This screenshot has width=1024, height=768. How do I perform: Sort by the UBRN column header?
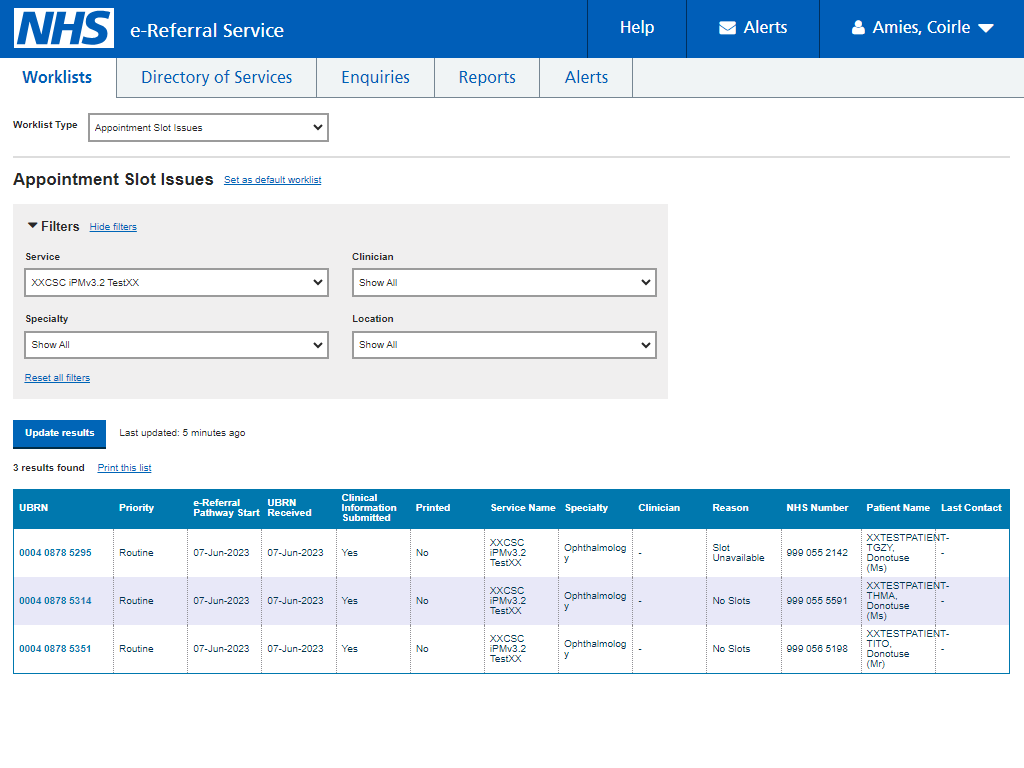[x=33, y=508]
